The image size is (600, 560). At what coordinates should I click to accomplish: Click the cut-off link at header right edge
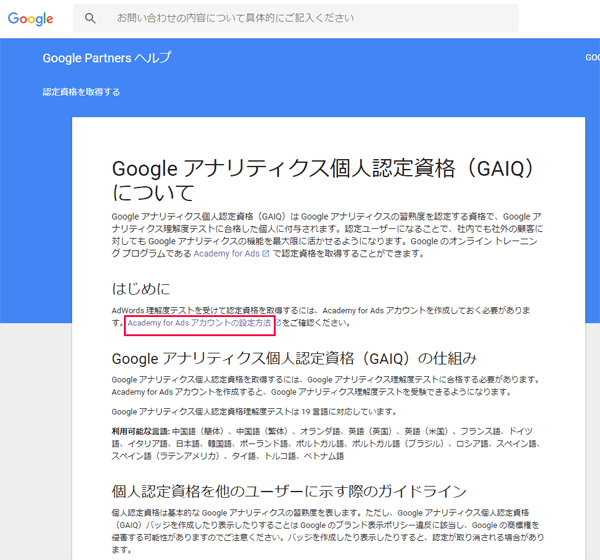tap(592, 58)
